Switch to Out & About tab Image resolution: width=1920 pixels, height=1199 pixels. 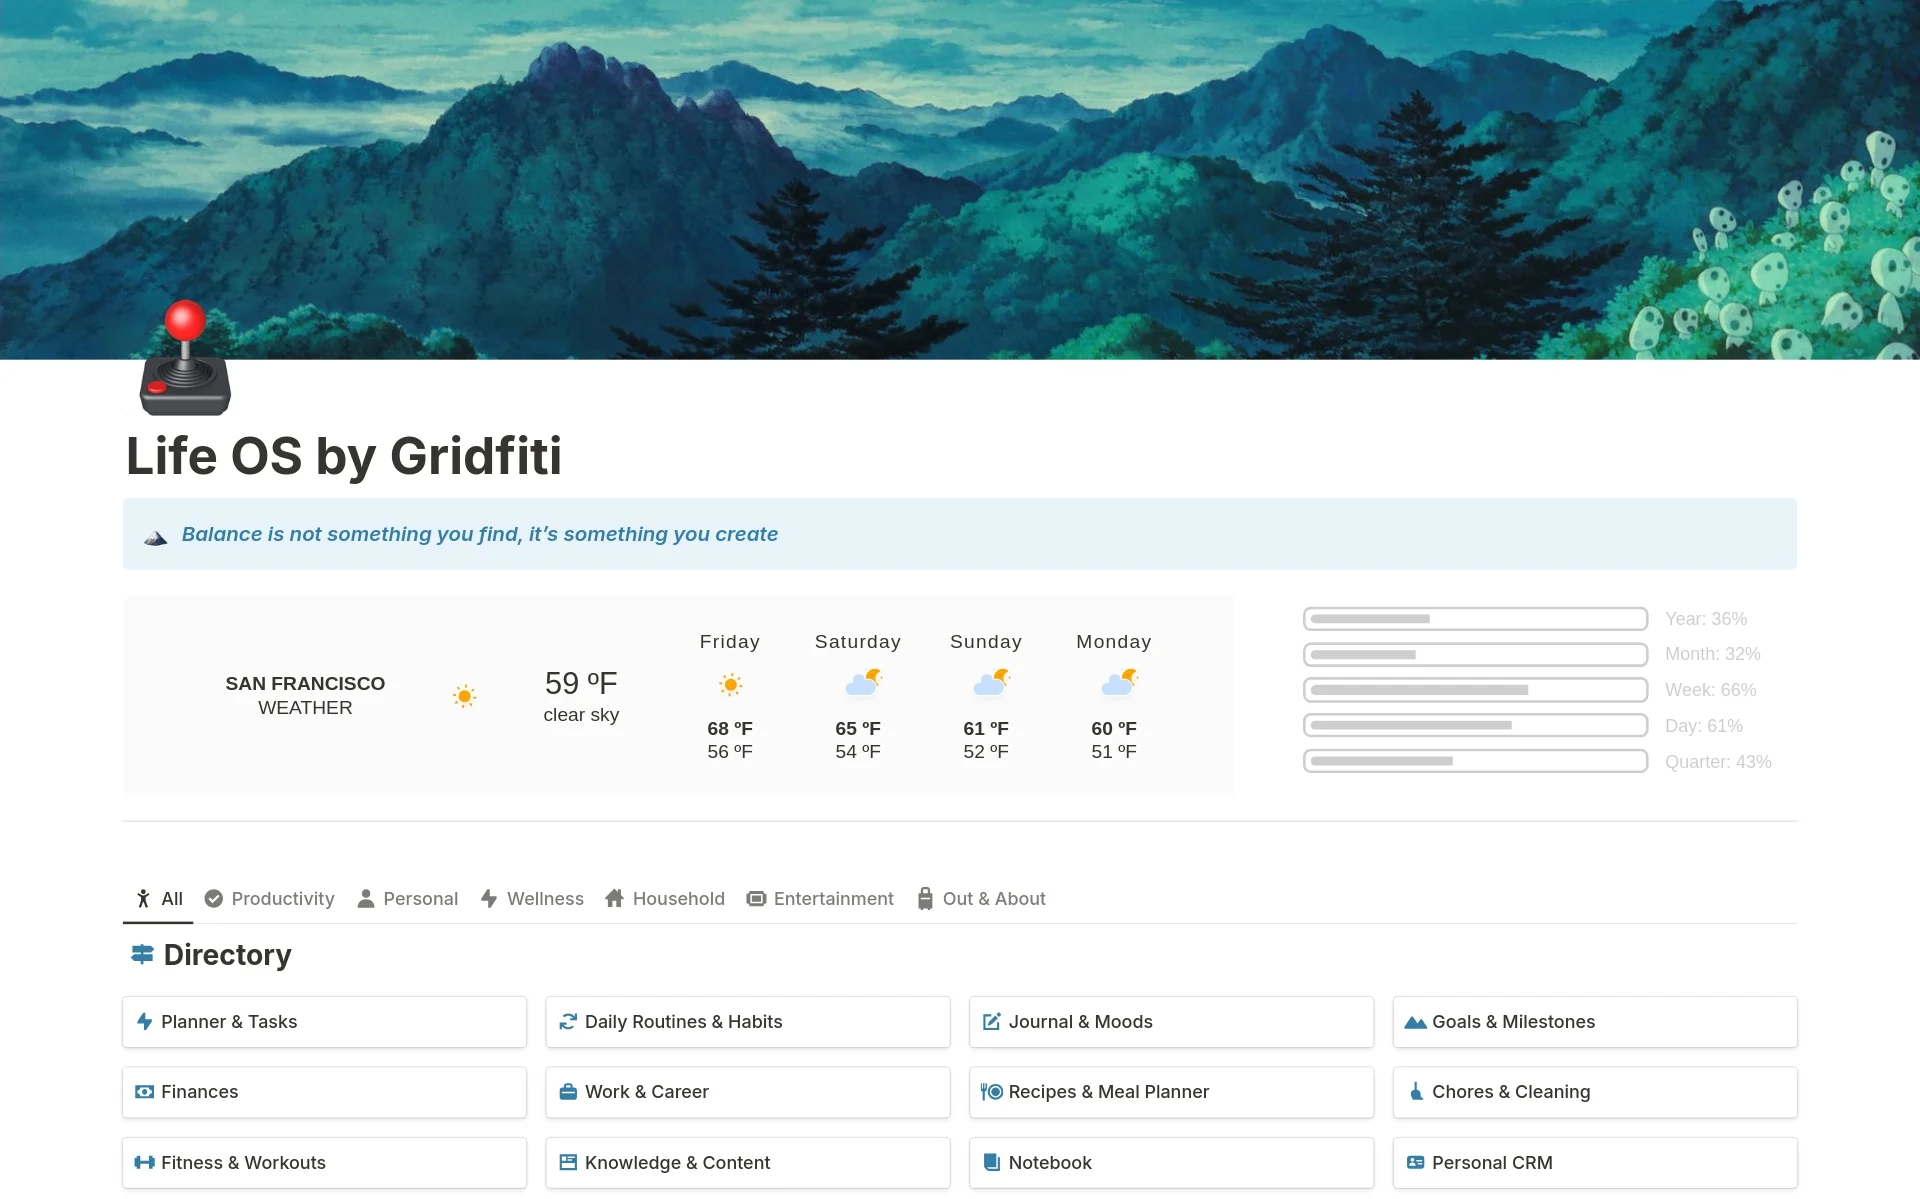(x=981, y=899)
